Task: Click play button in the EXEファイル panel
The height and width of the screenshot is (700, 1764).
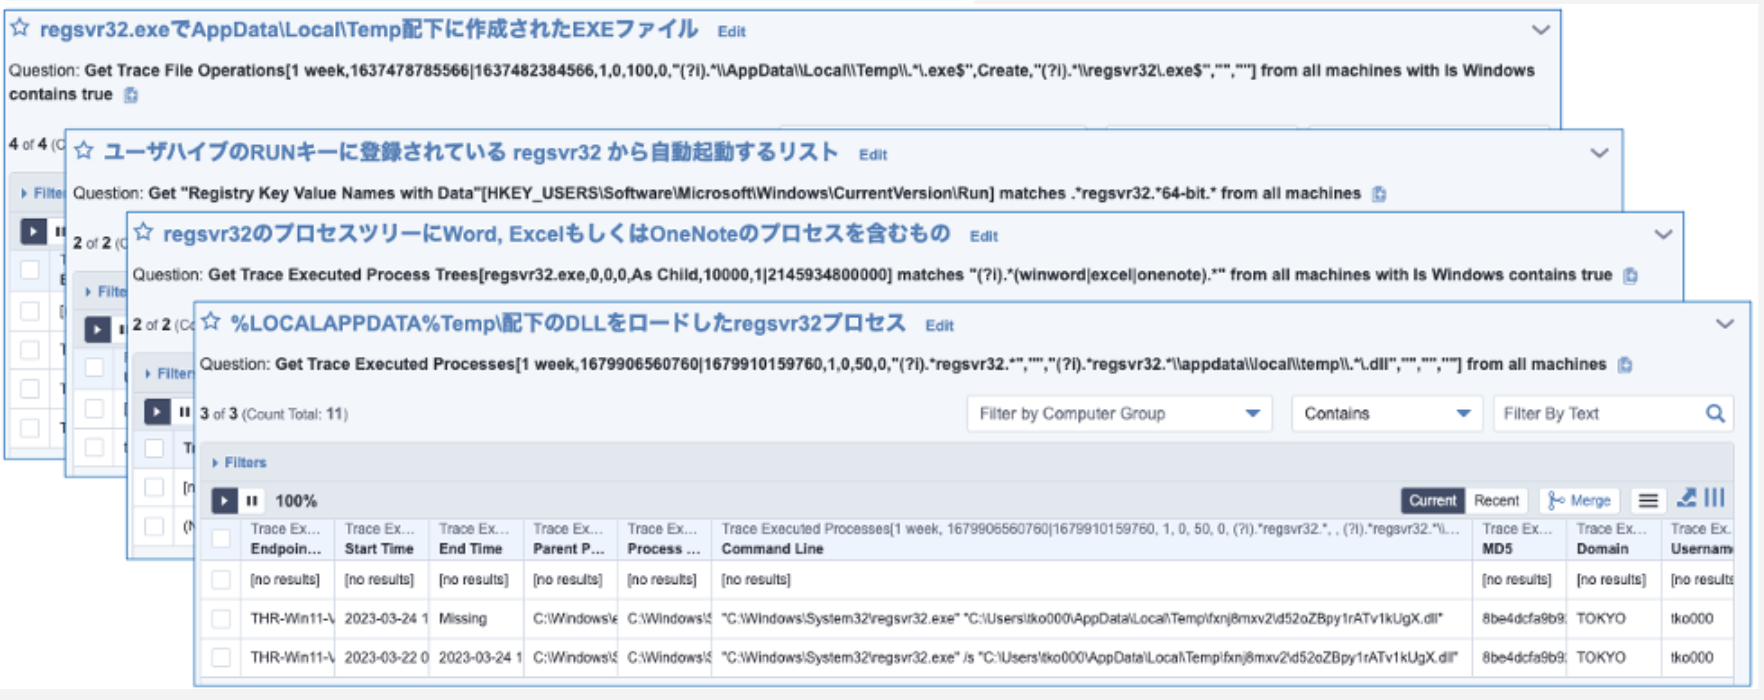Action: point(33,231)
